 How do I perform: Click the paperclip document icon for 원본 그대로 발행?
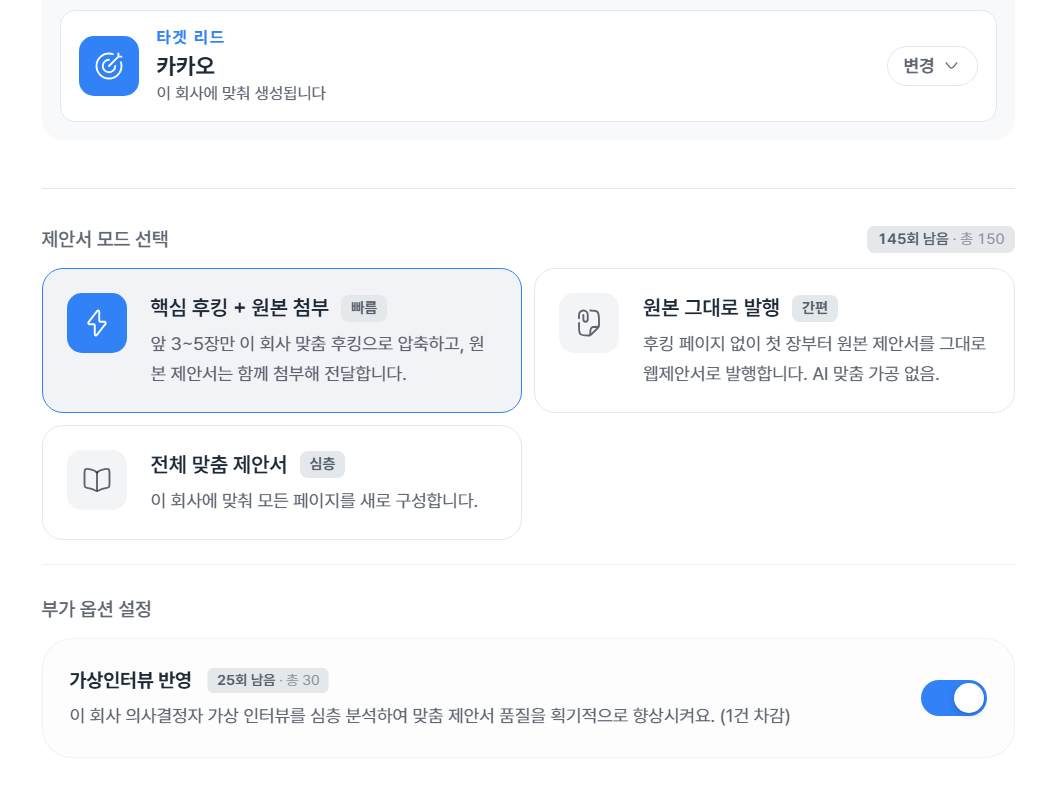(x=589, y=323)
